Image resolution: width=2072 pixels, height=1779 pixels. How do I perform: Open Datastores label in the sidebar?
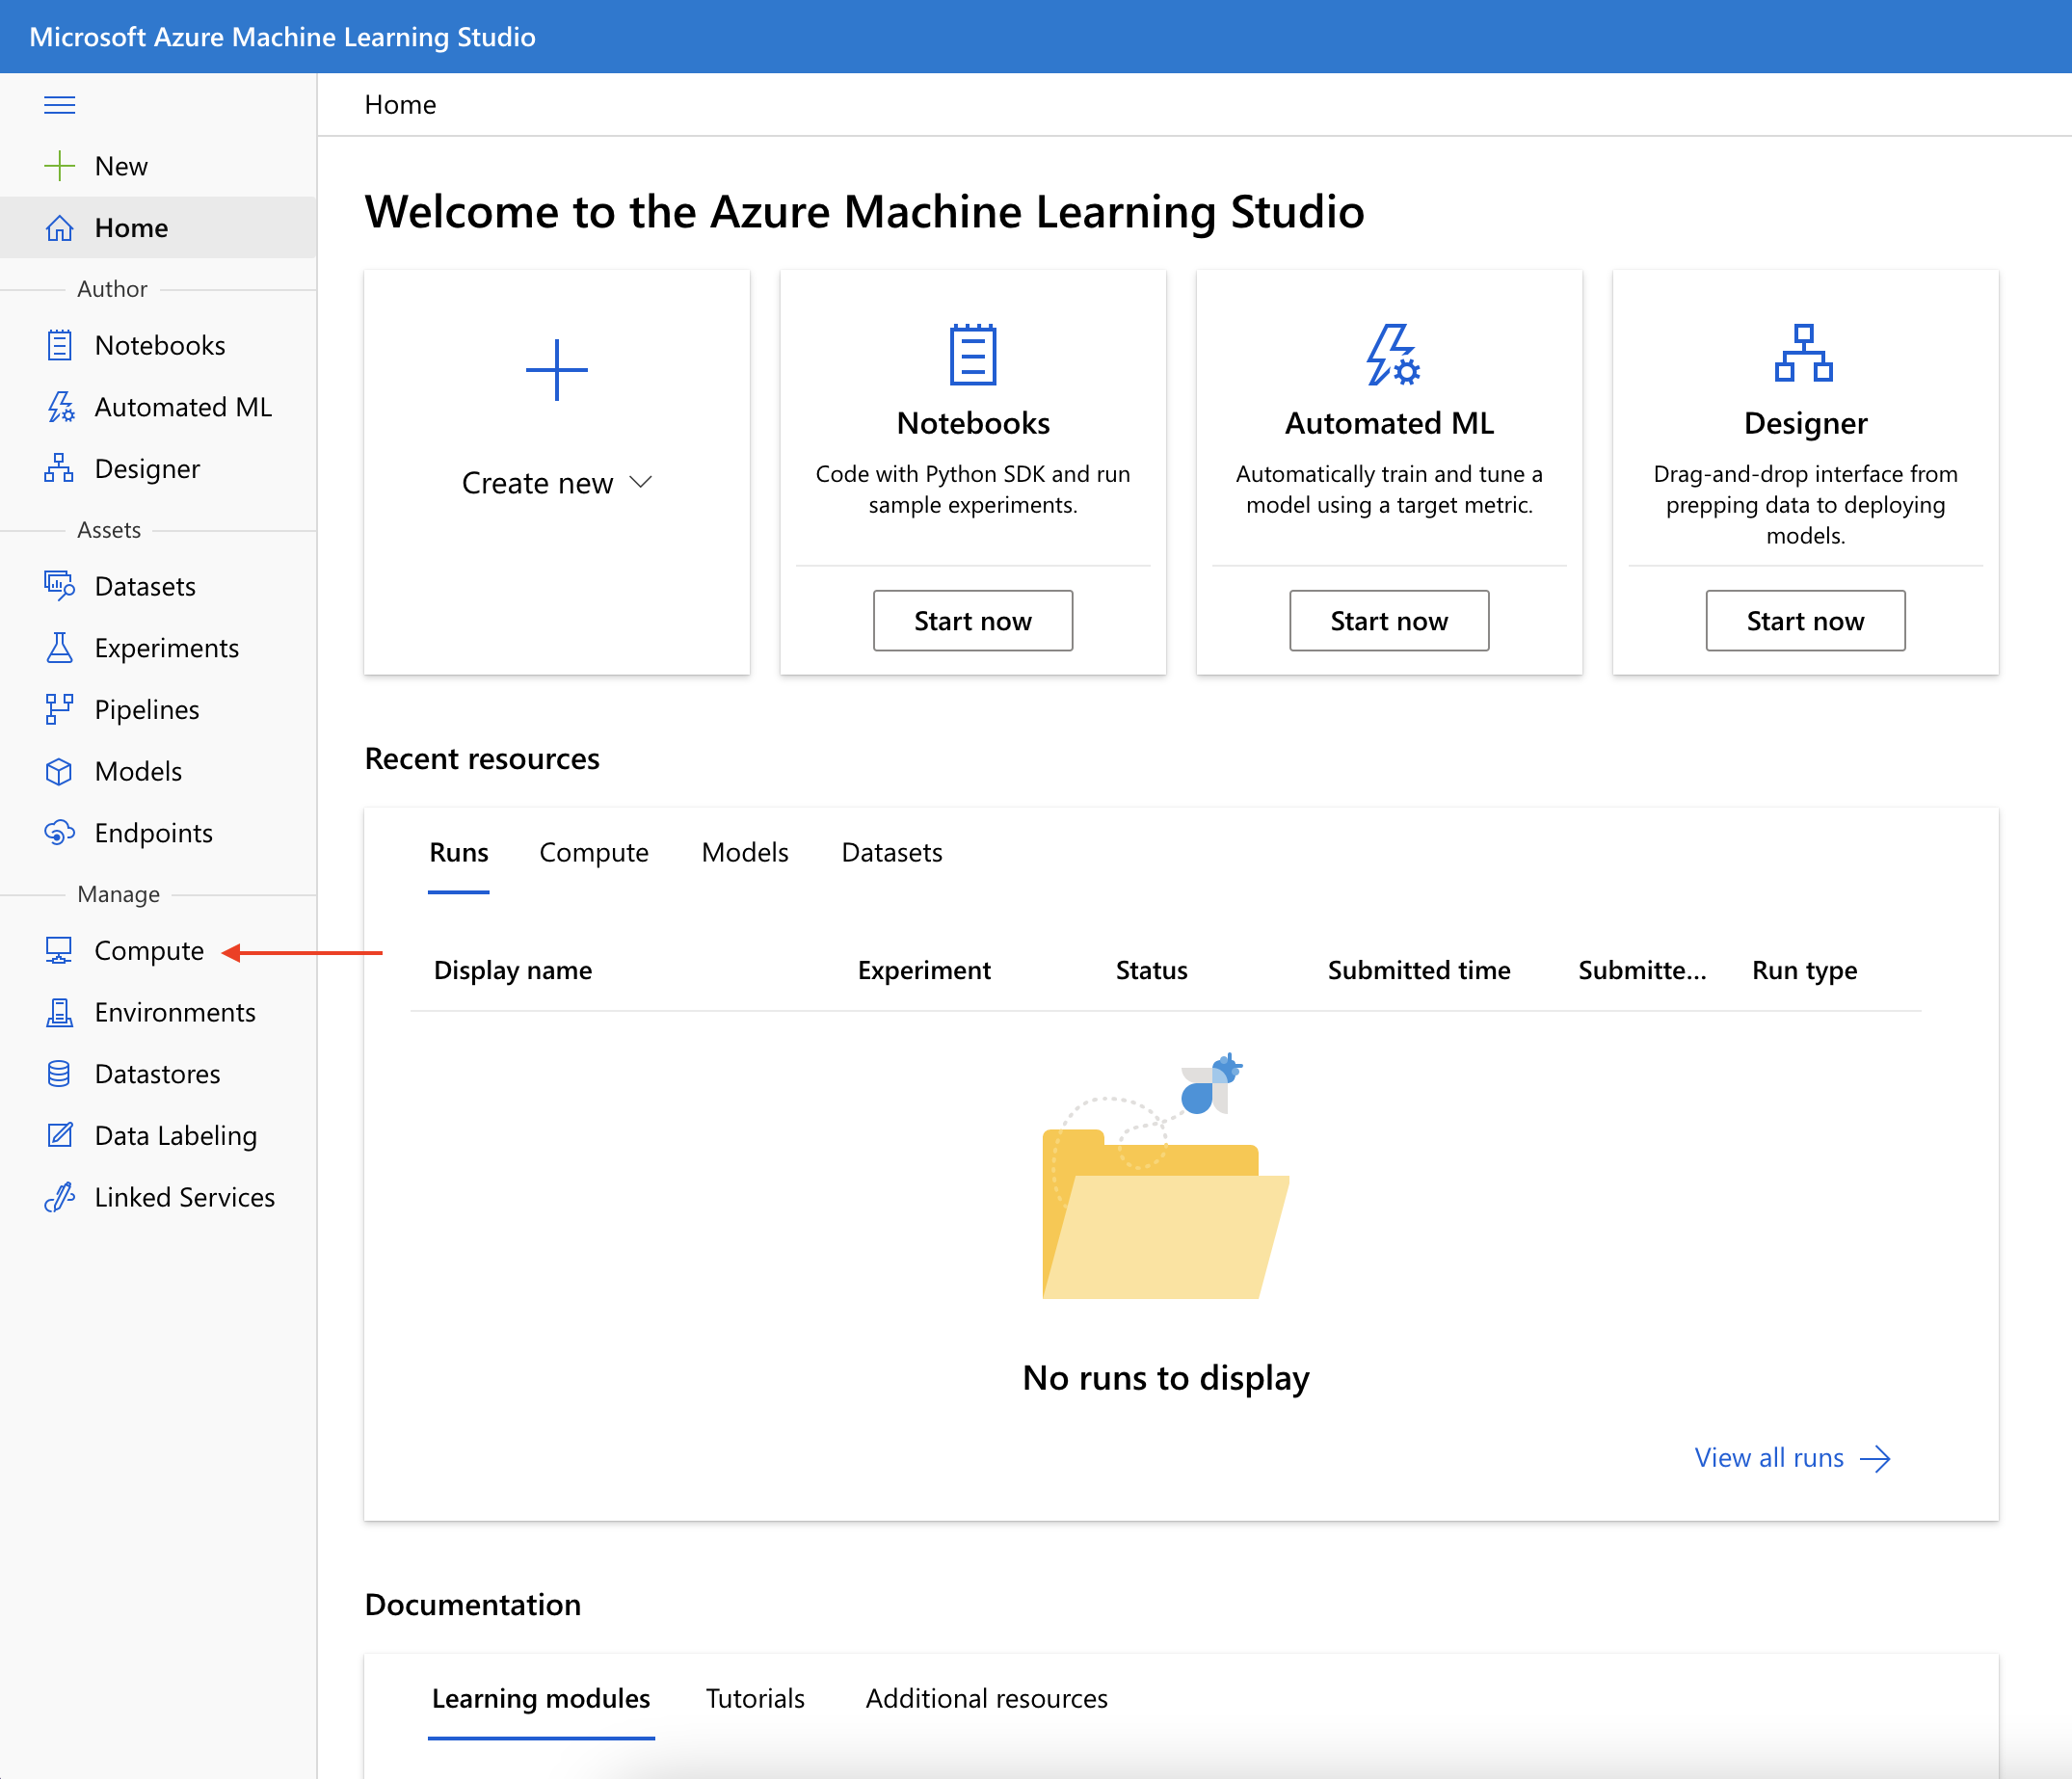(x=158, y=1074)
